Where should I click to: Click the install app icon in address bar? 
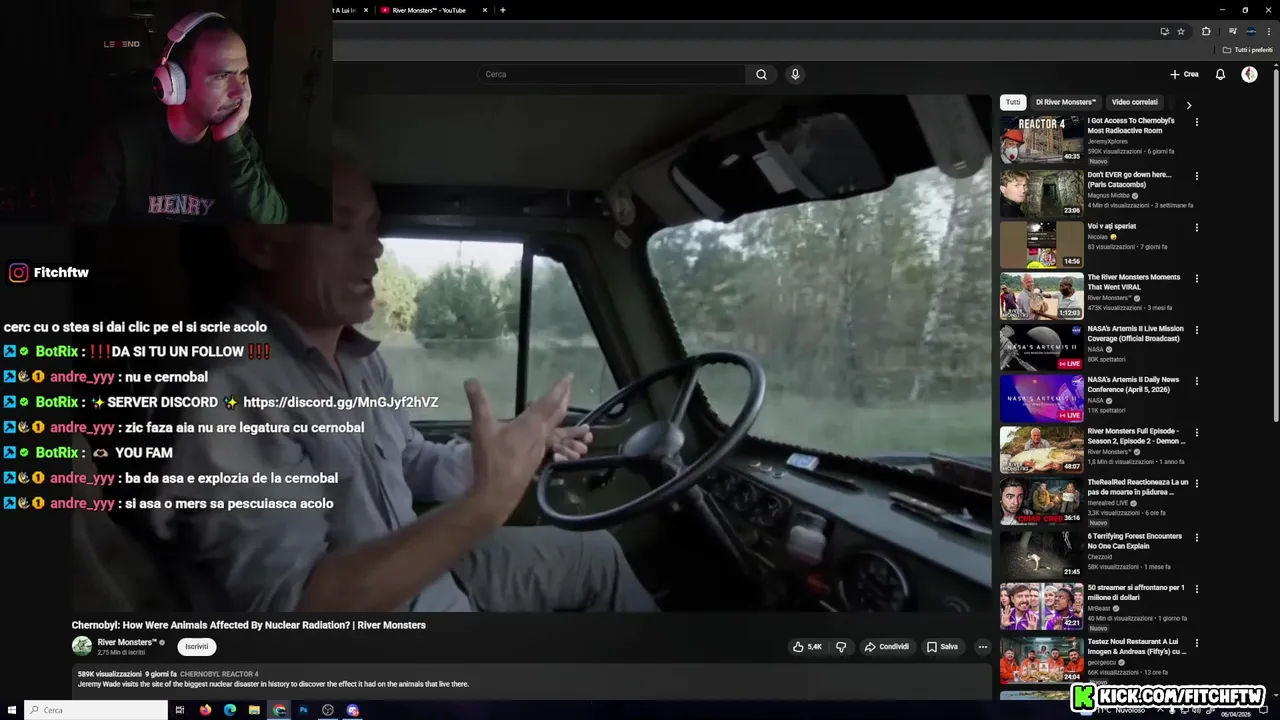point(1164,31)
